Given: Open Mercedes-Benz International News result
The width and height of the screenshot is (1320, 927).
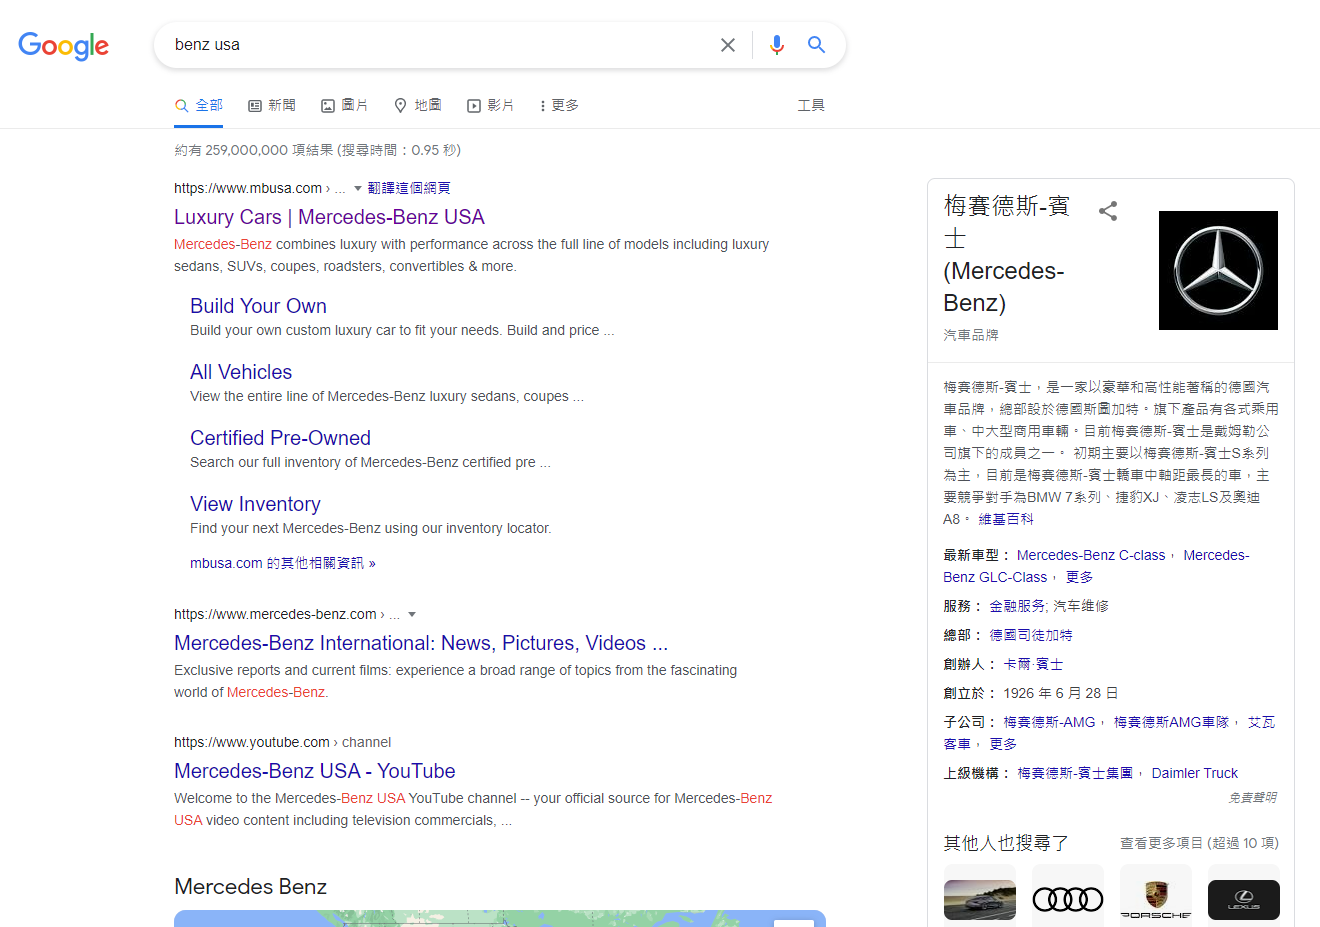Looking at the screenshot, I should coord(421,643).
